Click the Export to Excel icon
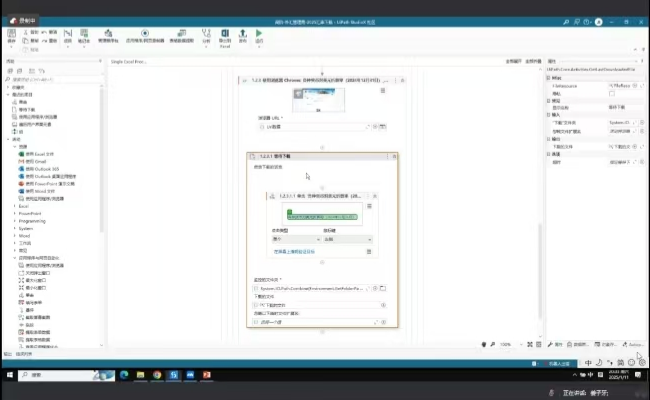This screenshot has width=650, height=400. [x=225, y=36]
